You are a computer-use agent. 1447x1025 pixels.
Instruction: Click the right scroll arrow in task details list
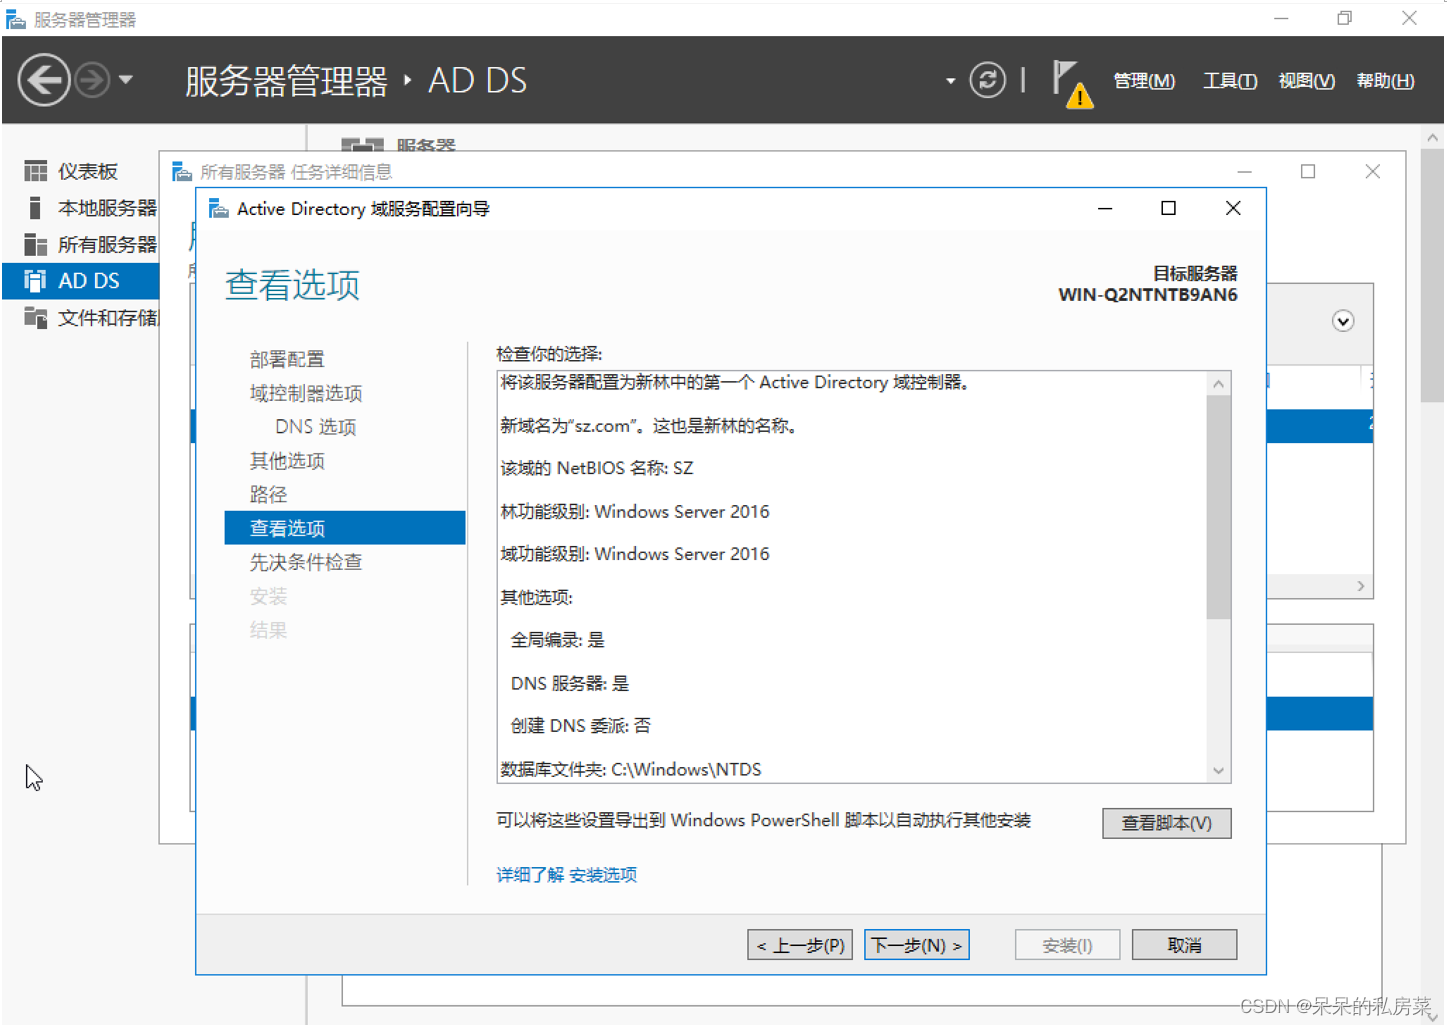1361,586
